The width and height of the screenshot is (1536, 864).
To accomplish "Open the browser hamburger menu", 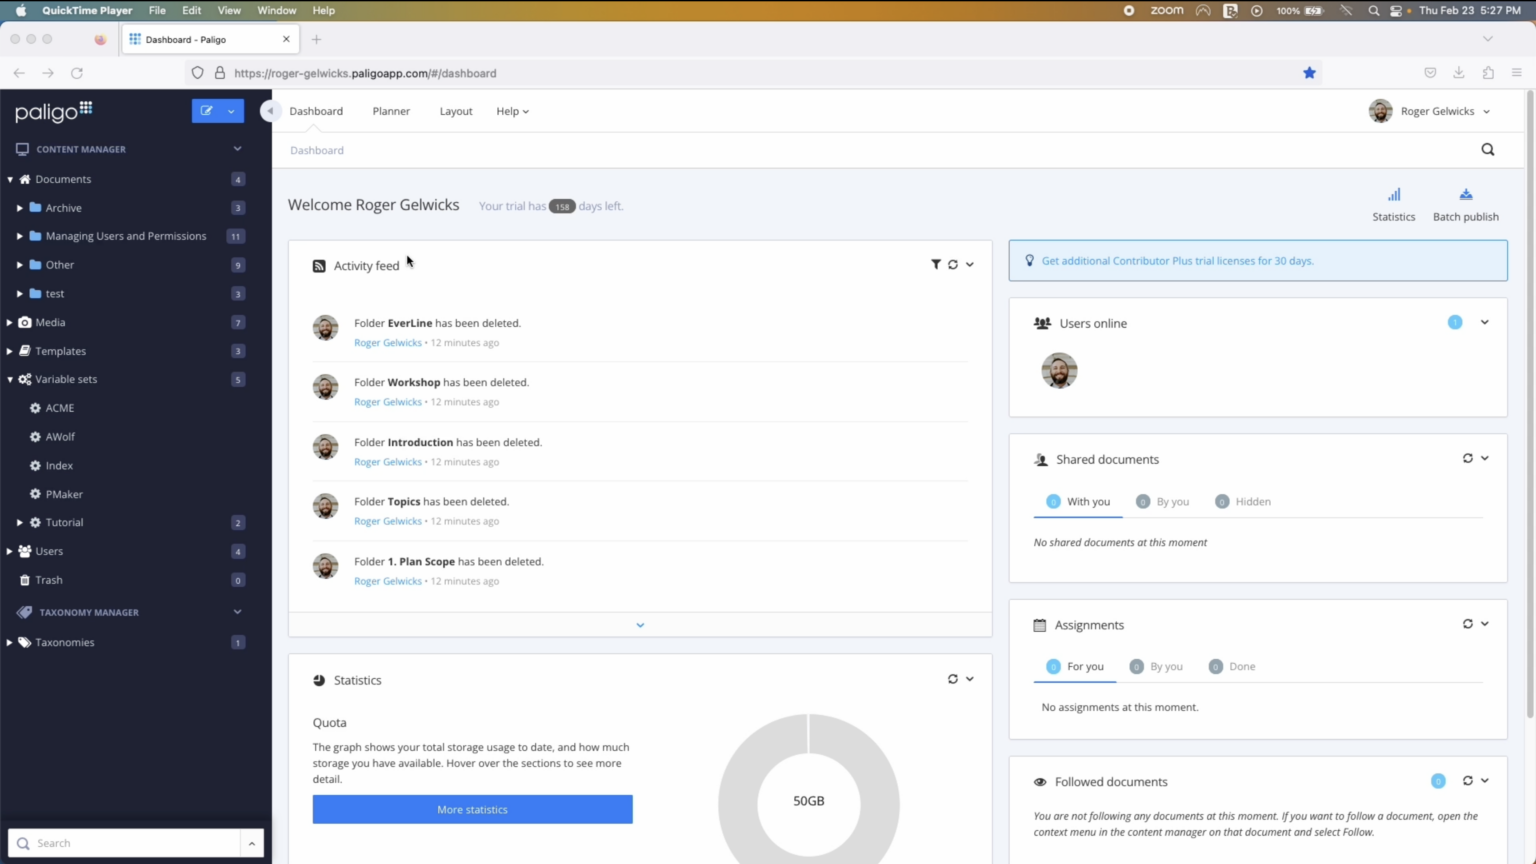I will [x=1516, y=73].
